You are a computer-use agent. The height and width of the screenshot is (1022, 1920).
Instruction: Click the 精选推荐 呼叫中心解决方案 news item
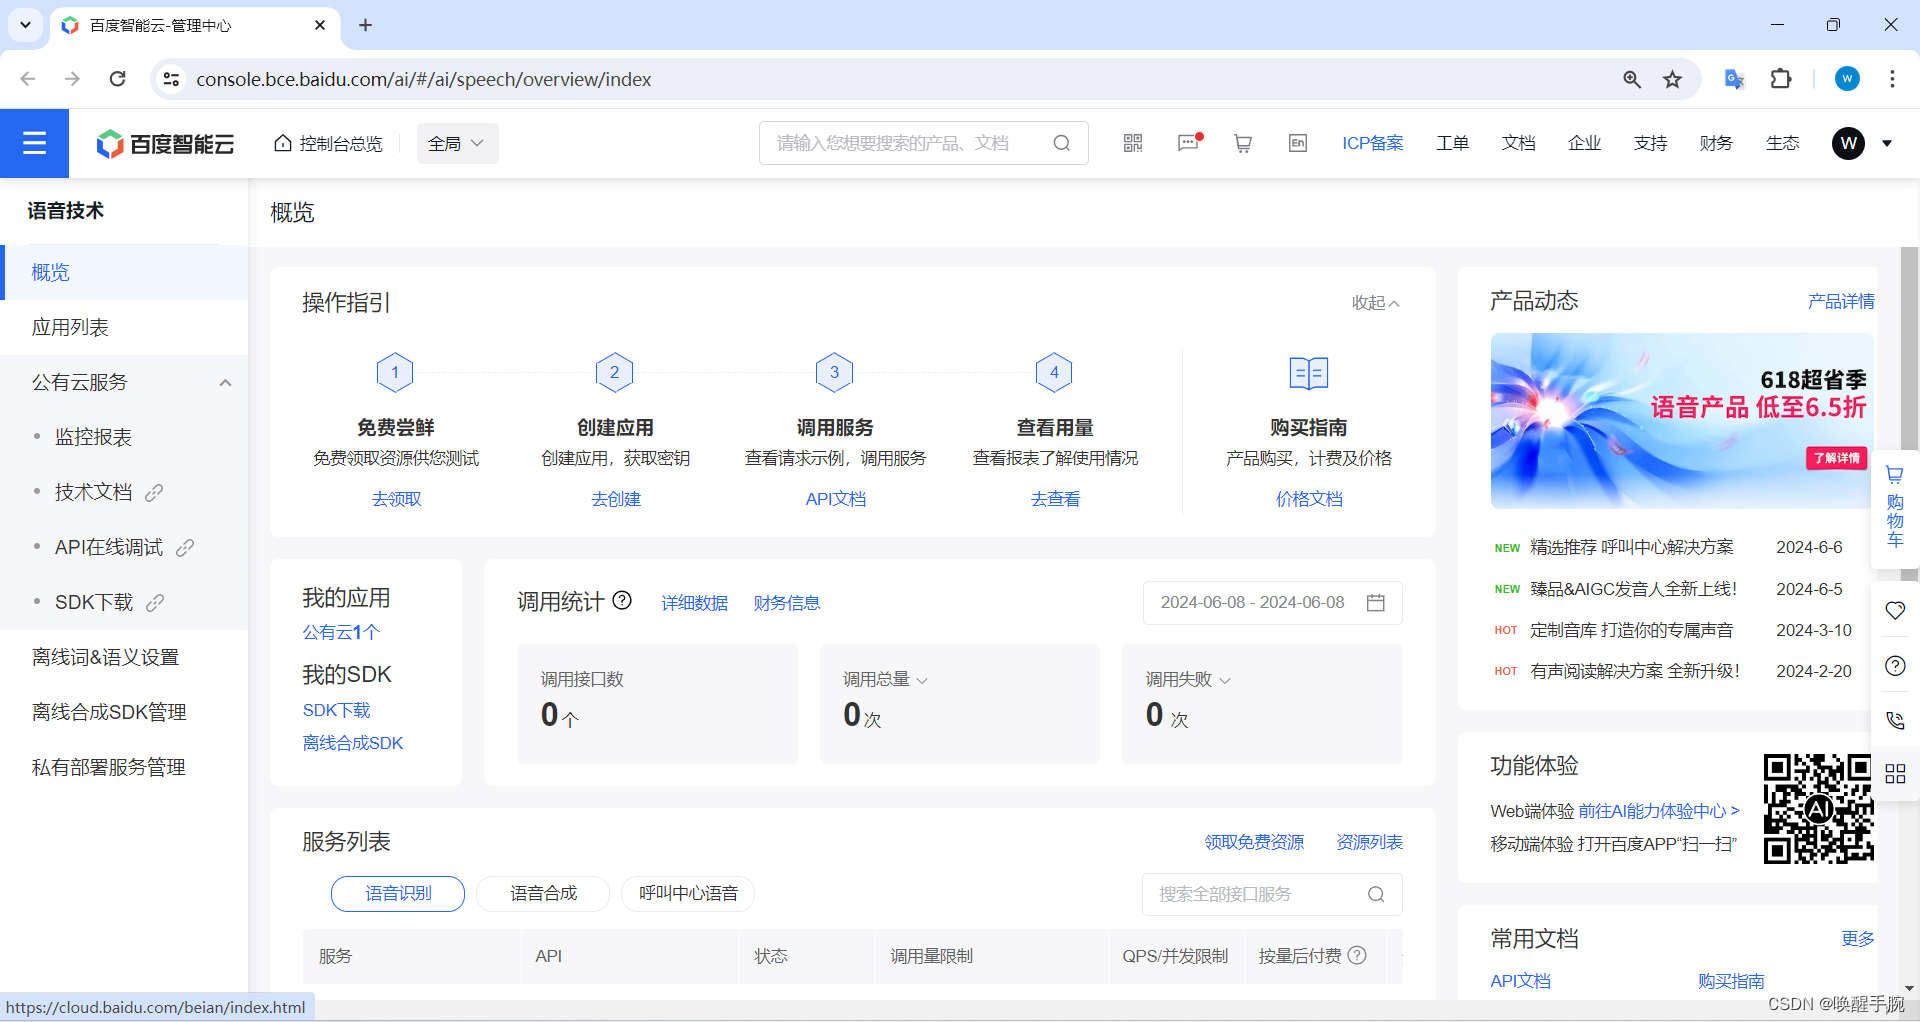click(x=1631, y=547)
